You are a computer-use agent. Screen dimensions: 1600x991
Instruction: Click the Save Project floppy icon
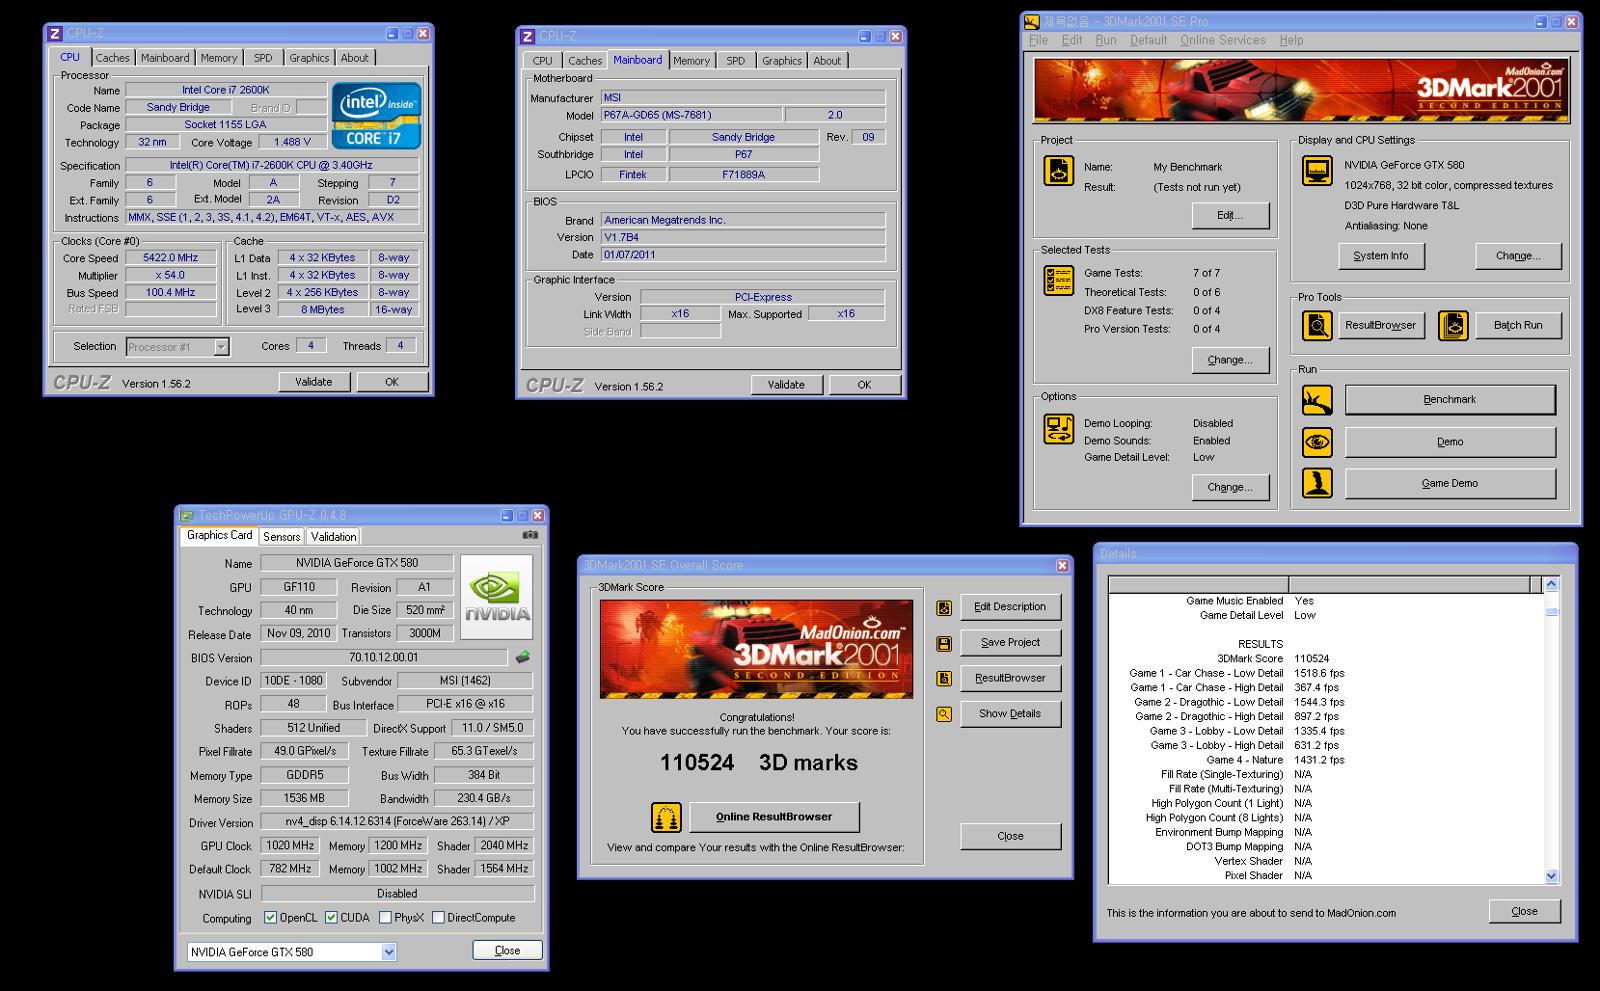944,644
